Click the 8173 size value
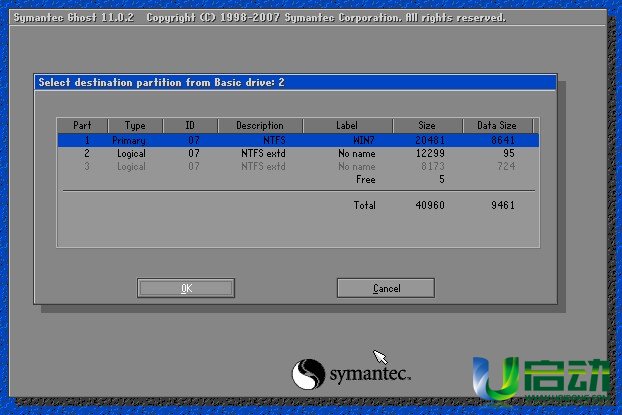 433,166
